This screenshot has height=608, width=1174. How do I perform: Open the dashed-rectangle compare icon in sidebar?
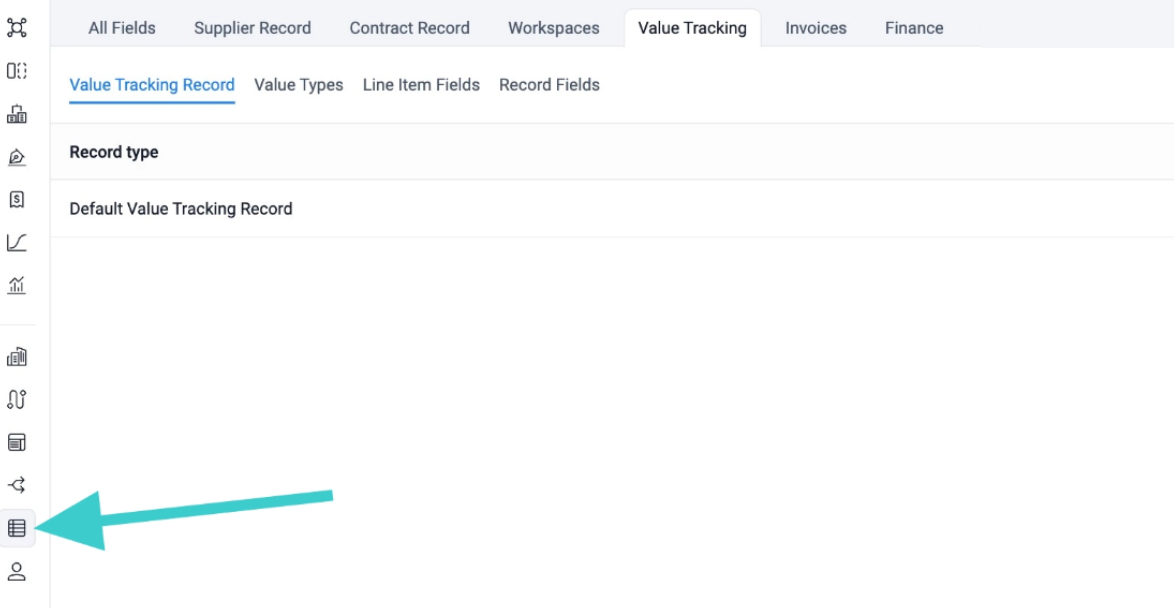pyautogui.click(x=17, y=71)
